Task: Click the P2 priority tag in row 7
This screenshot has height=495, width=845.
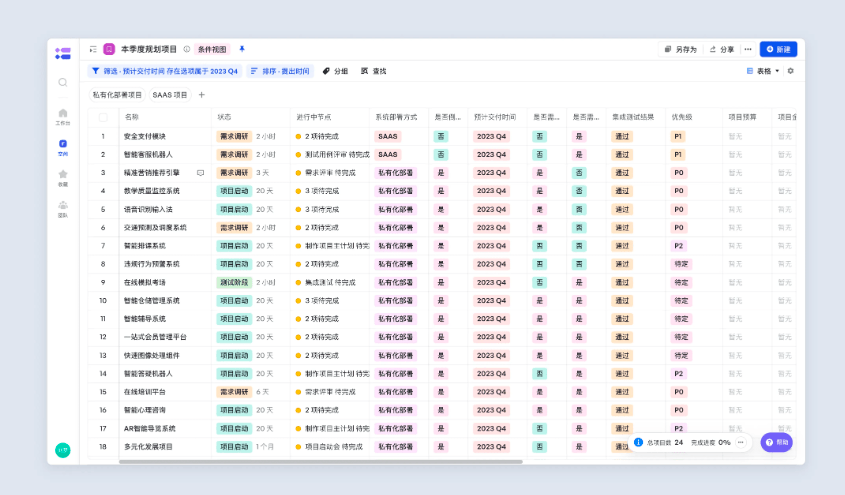Action: (678, 246)
